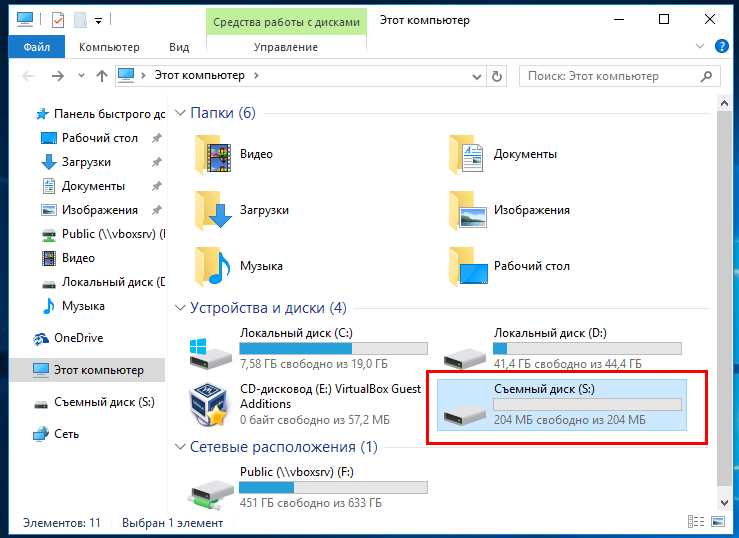Viewport: 739px width, 538px height.
Task: Switch to details view icon in status bar
Action: click(696, 522)
